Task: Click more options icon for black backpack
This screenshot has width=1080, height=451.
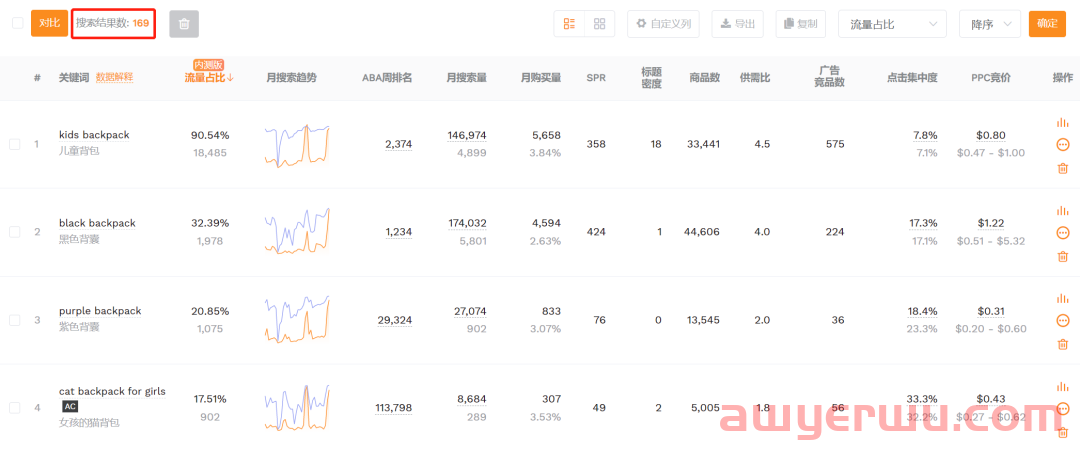Action: [x=1062, y=233]
